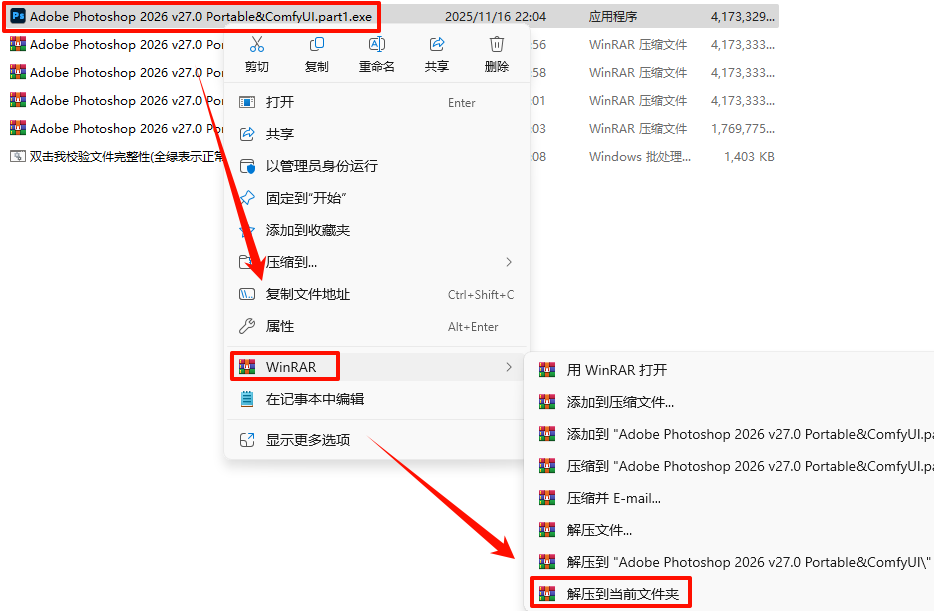Image resolution: width=934 pixels, height=611 pixels.
Task: Open 显示更多选项 entry
Action: pyautogui.click(x=376, y=440)
